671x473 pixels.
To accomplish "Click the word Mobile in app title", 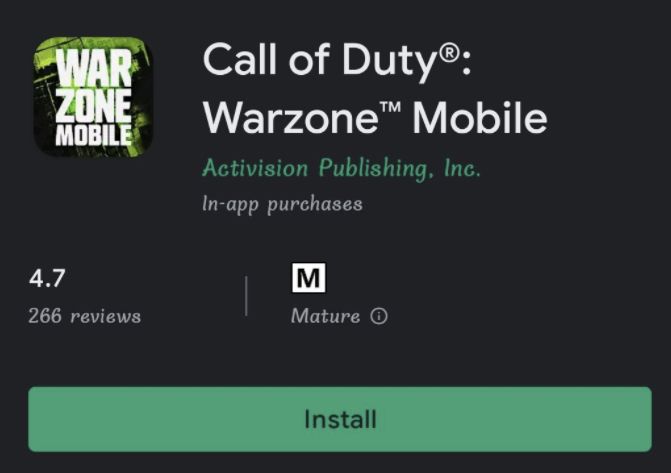I will click(x=480, y=119).
